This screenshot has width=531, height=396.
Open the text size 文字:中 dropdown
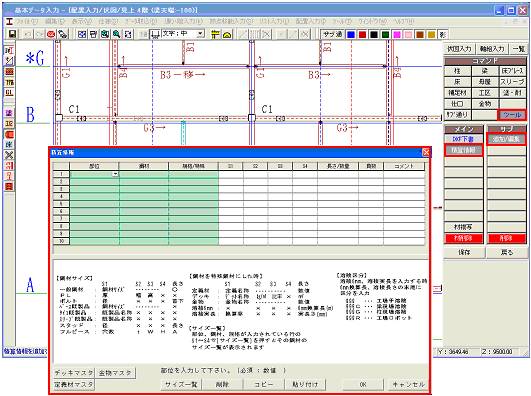click(x=200, y=34)
